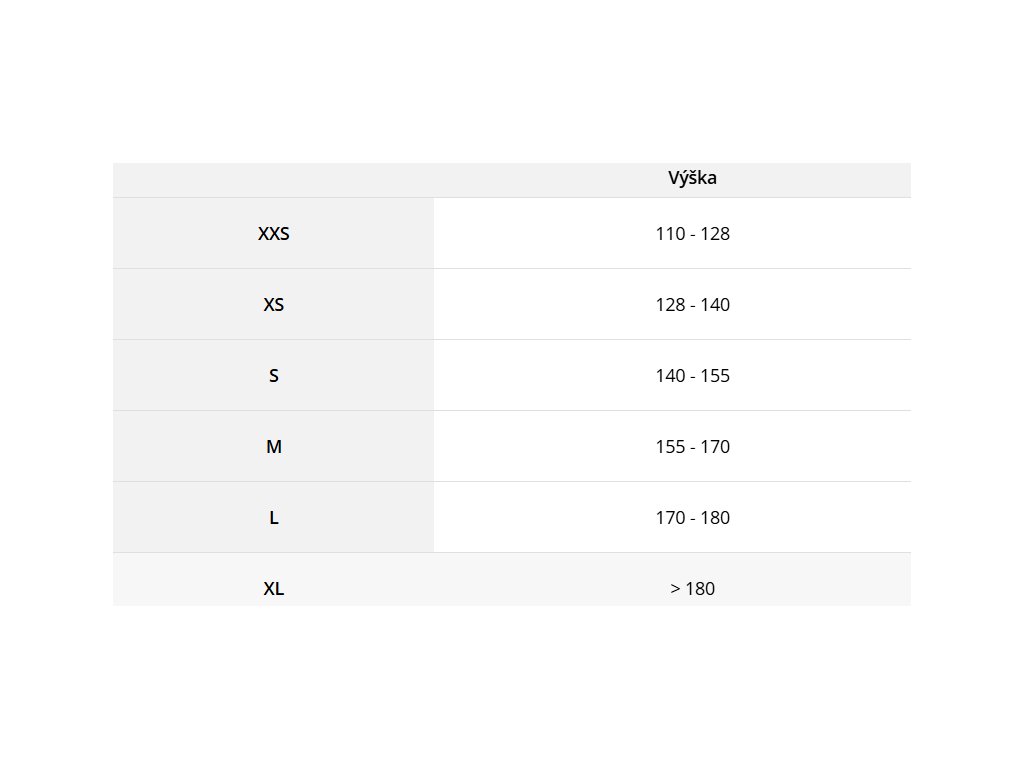The image size is (1024, 768).
Task: Click empty area right of 140 - 155
Action: pos(820,376)
